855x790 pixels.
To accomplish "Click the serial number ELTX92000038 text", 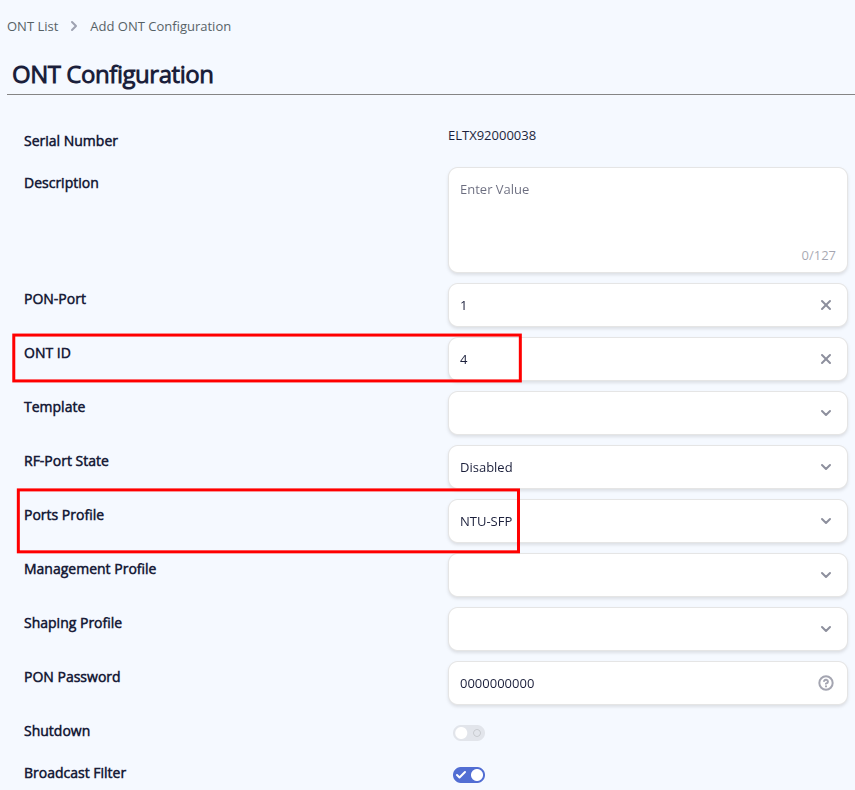I will (491, 135).
